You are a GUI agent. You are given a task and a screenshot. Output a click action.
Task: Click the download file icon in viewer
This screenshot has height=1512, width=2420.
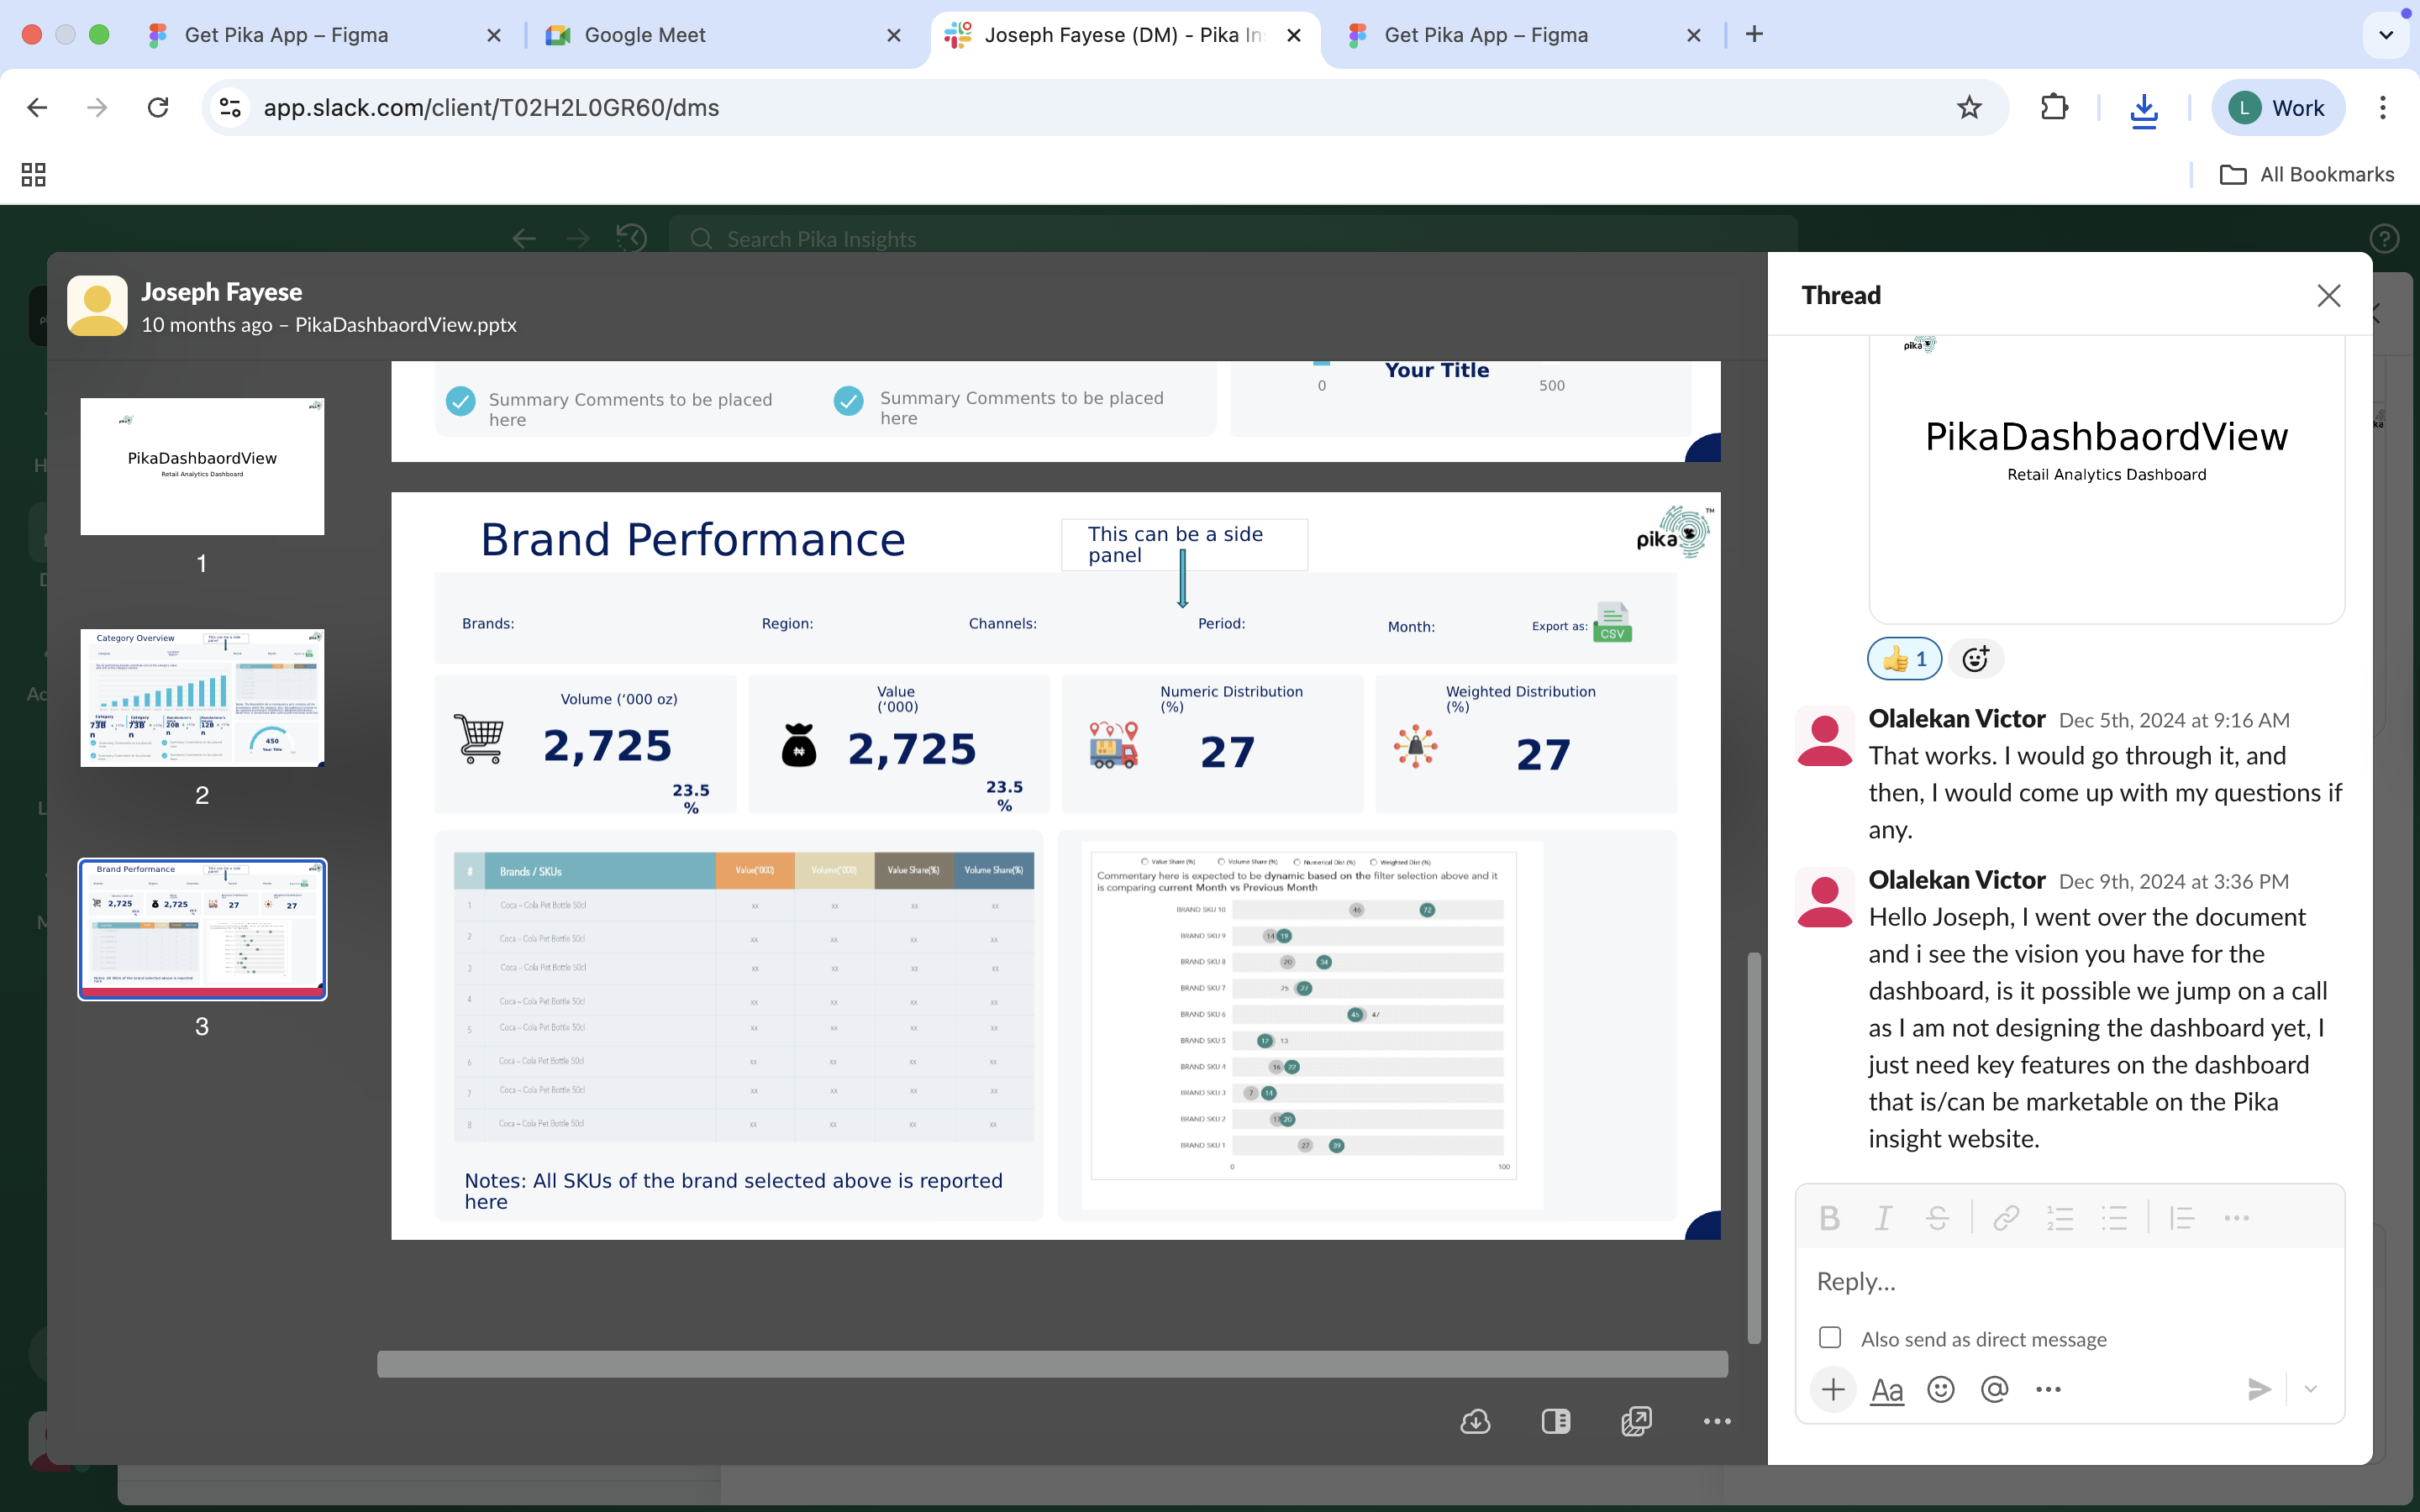tap(1475, 1421)
